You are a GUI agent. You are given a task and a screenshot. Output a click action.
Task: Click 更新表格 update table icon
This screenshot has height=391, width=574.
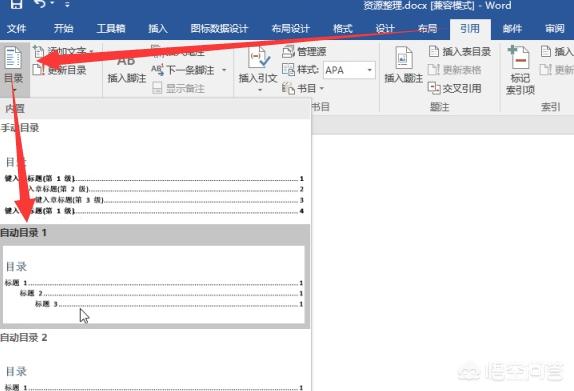(433, 70)
